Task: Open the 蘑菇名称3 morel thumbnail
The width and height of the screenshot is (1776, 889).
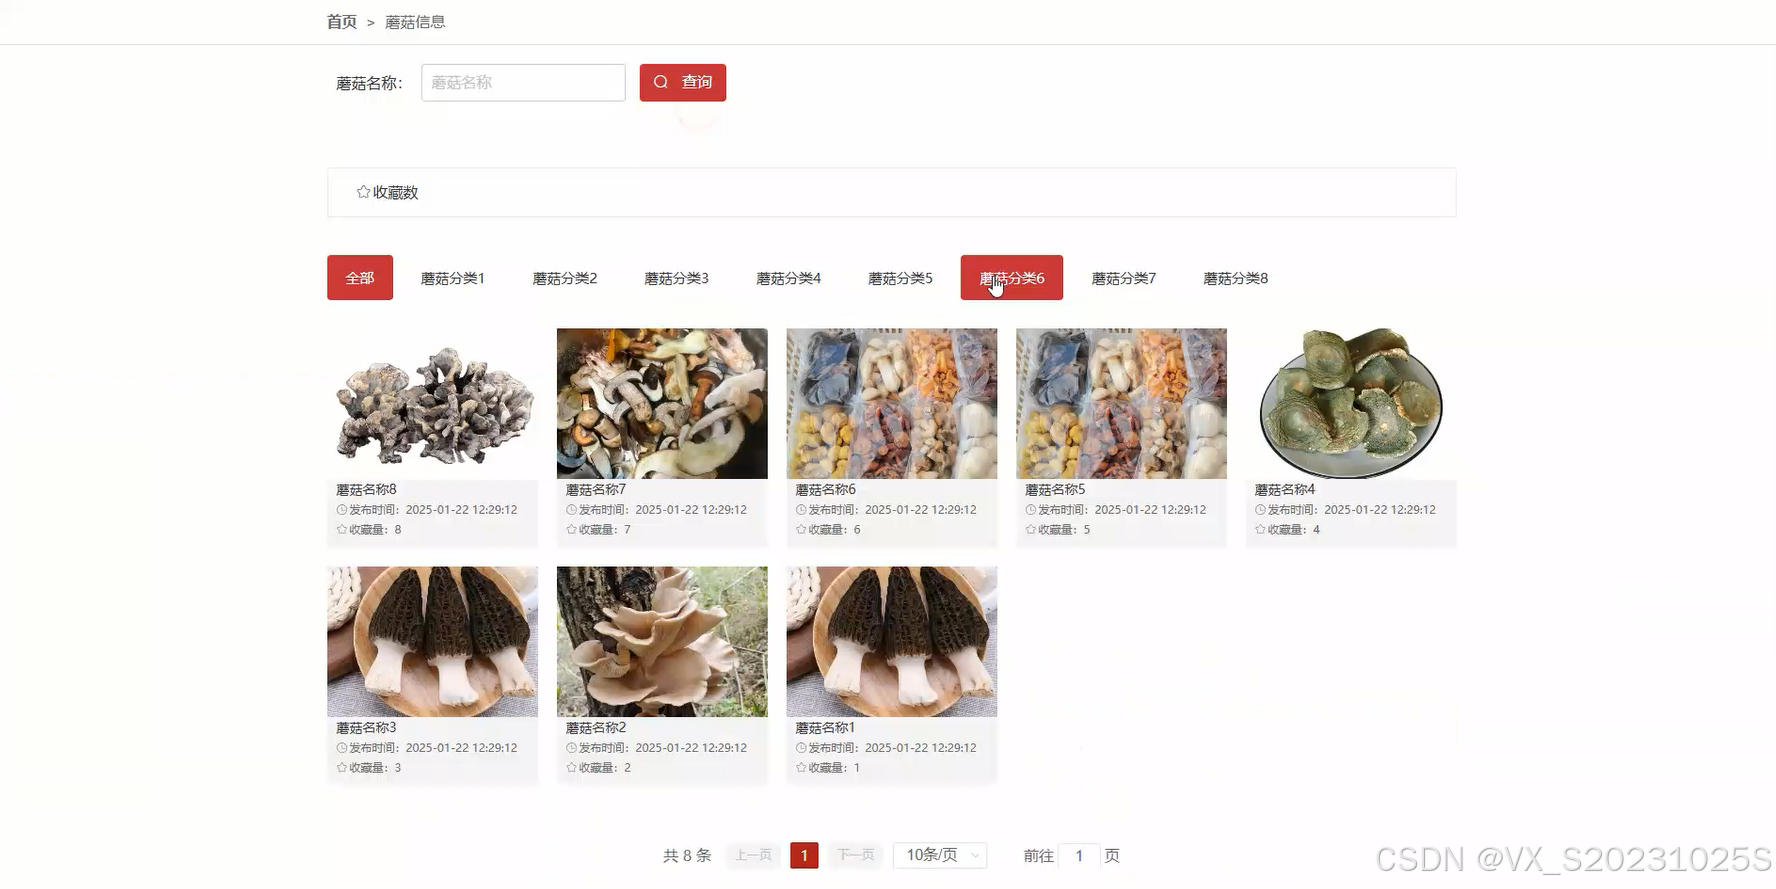Action: pyautogui.click(x=432, y=642)
